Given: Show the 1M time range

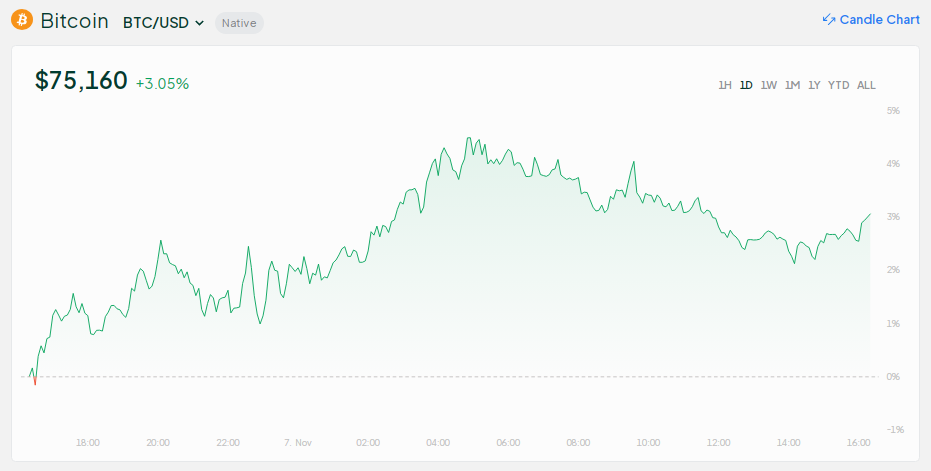Looking at the screenshot, I should click(x=792, y=85).
